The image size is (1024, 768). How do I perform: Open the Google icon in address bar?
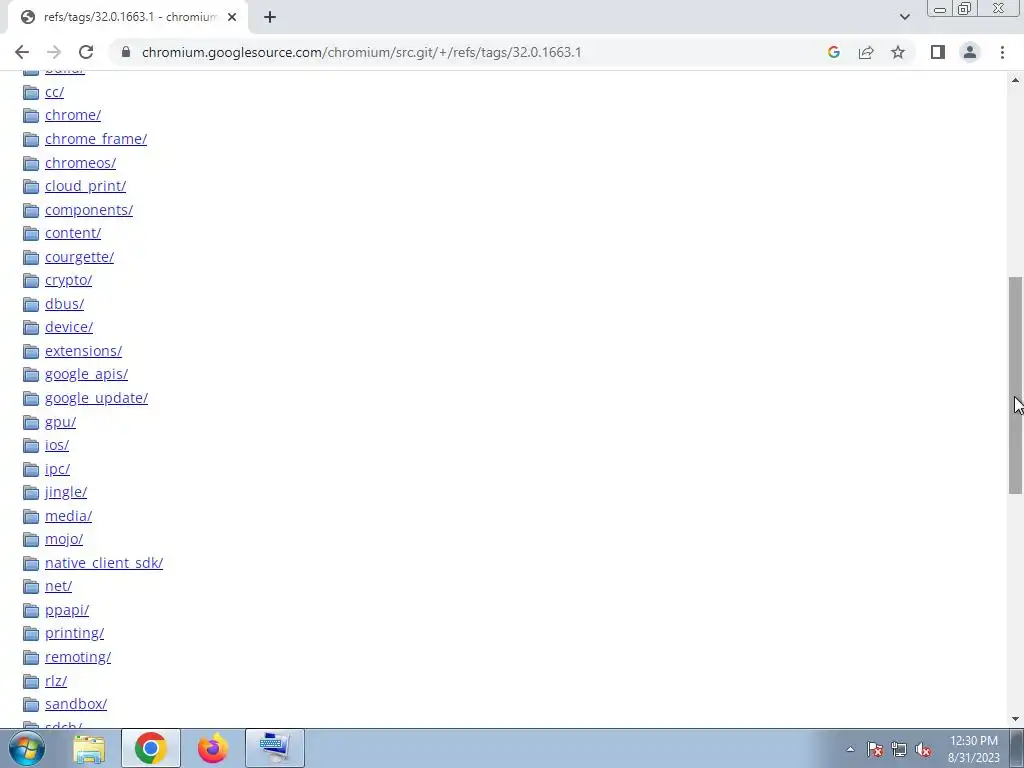833,52
